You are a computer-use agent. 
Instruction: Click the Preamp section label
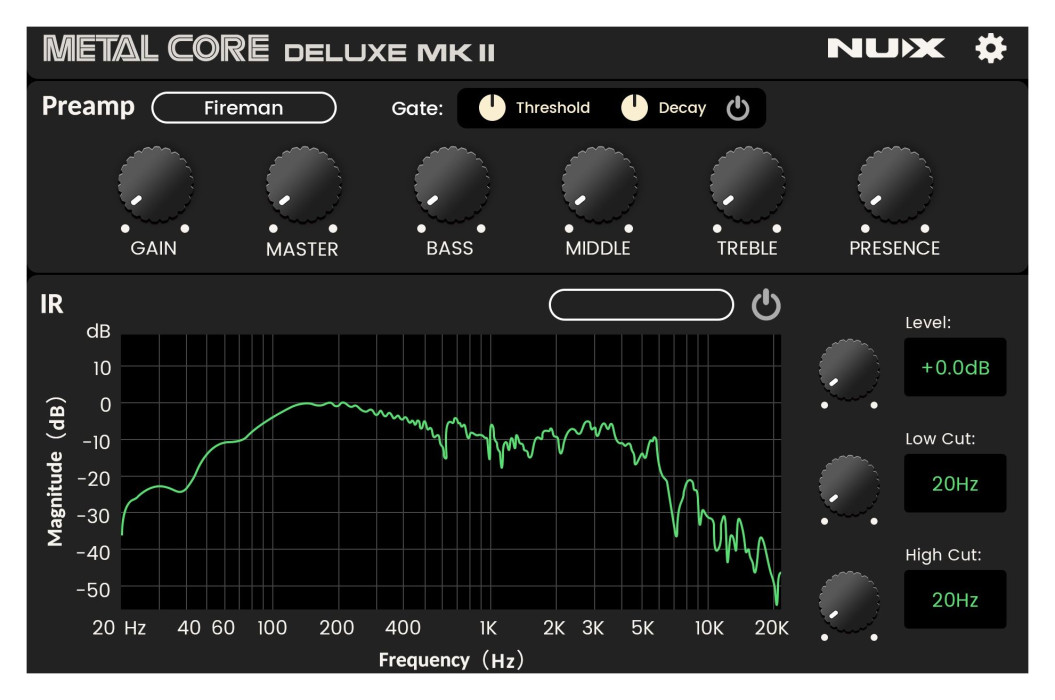click(88, 107)
